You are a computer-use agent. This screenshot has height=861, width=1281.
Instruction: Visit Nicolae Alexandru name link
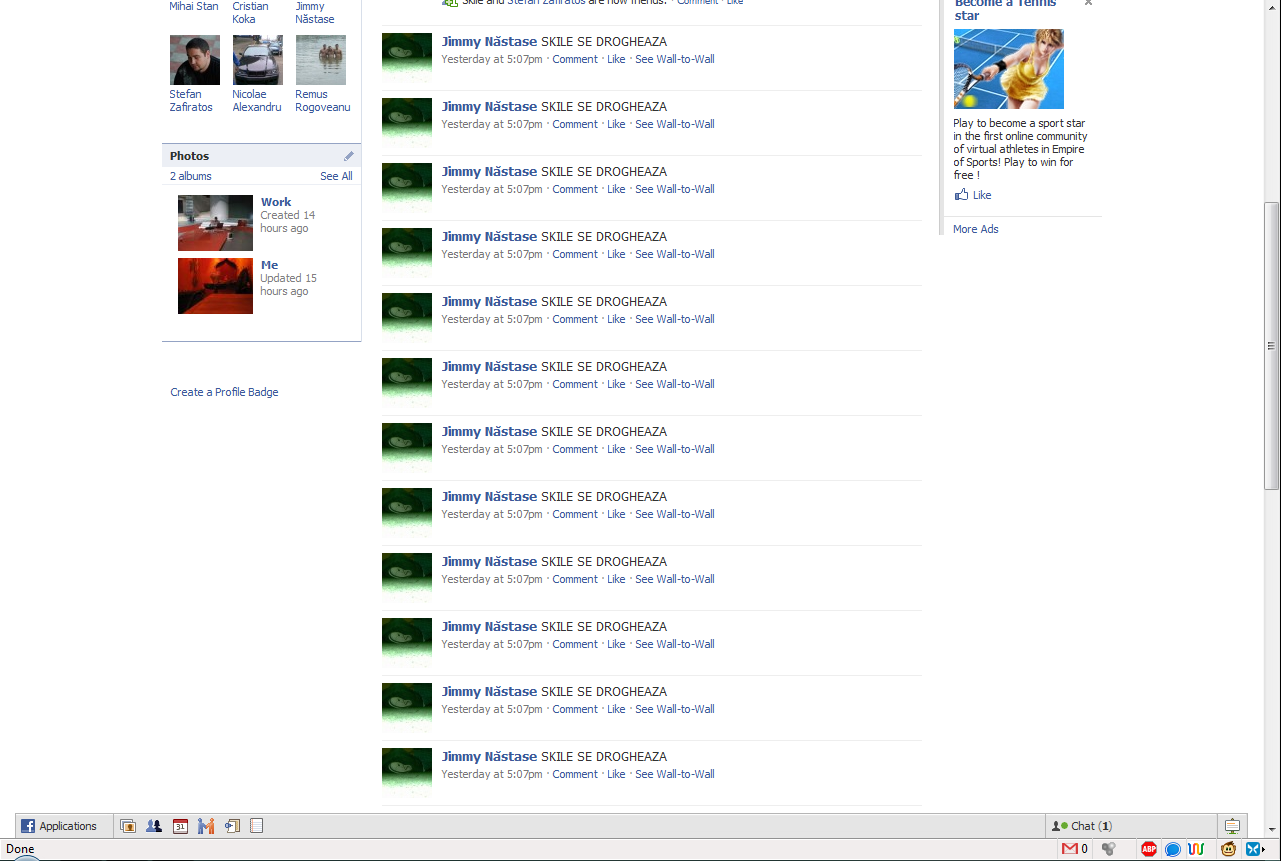[257, 101]
